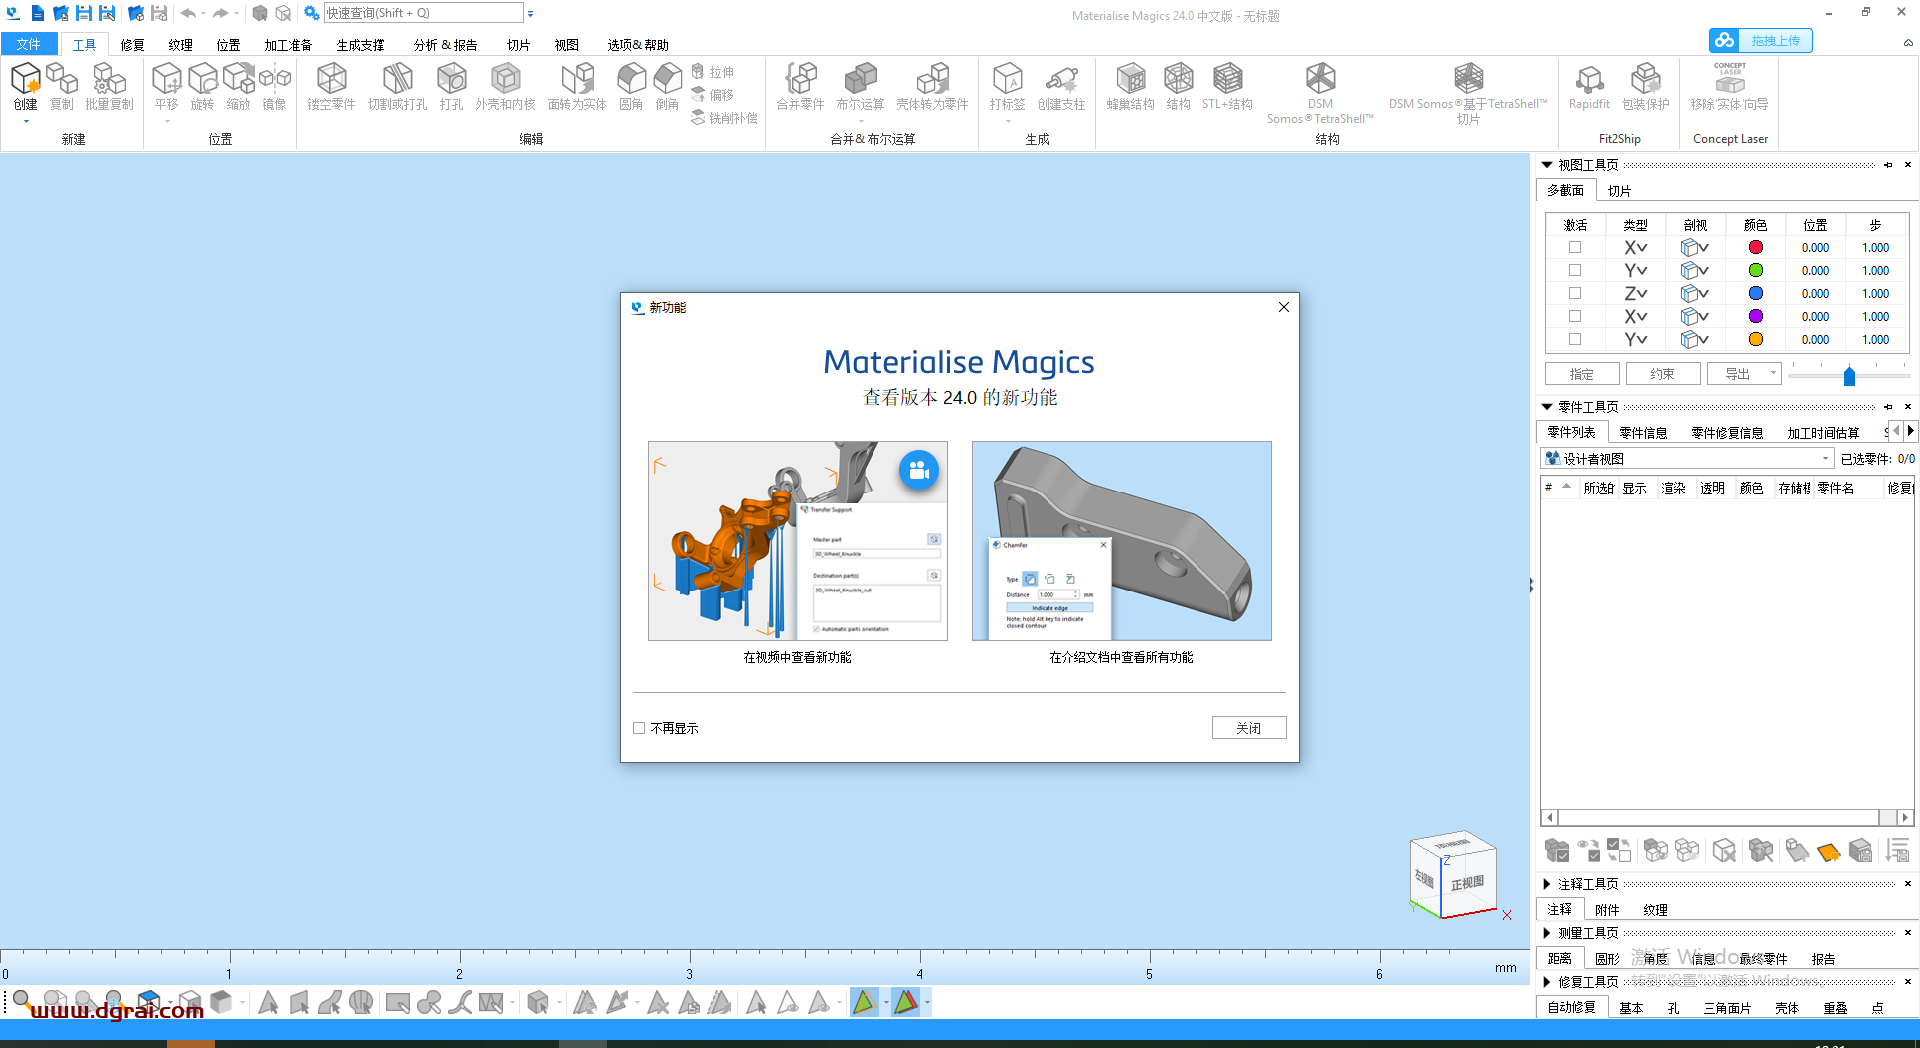This screenshot has width=1920, height=1048.
Task: Click the green section color swatch
Action: 1755,270
